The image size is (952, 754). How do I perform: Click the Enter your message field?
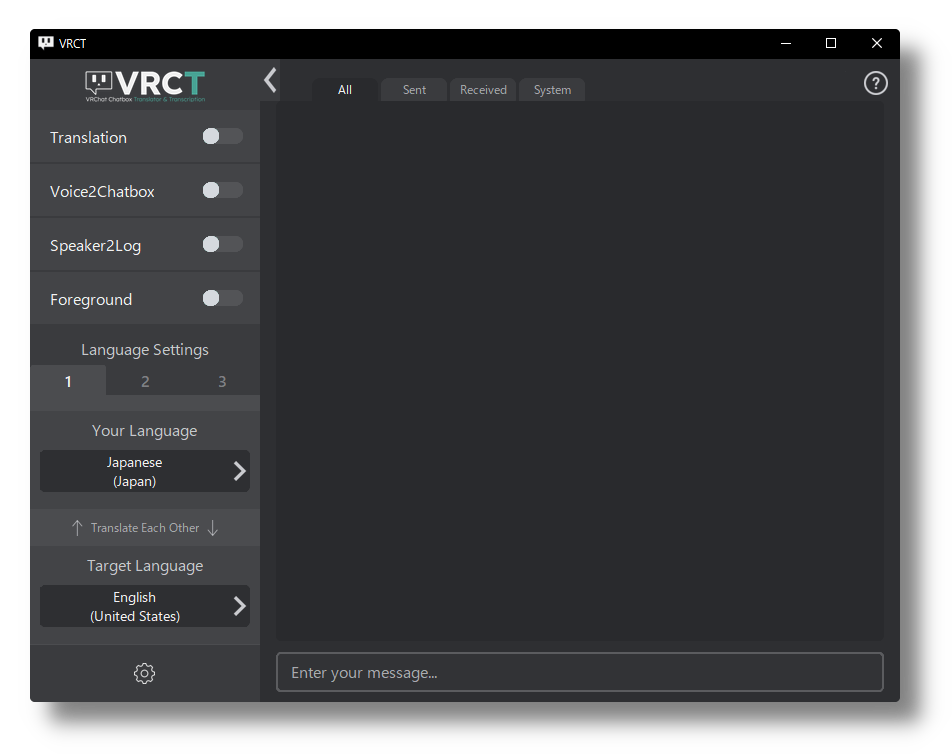tap(580, 672)
